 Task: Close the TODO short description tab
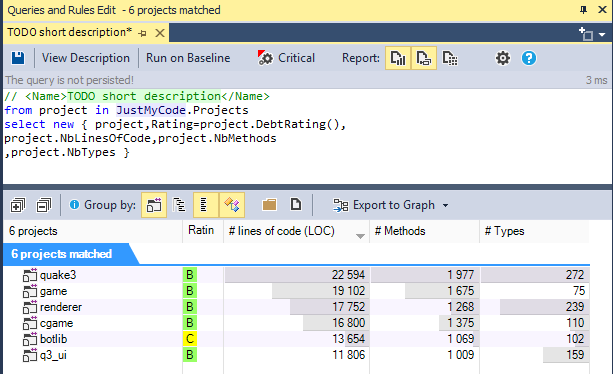(160, 33)
